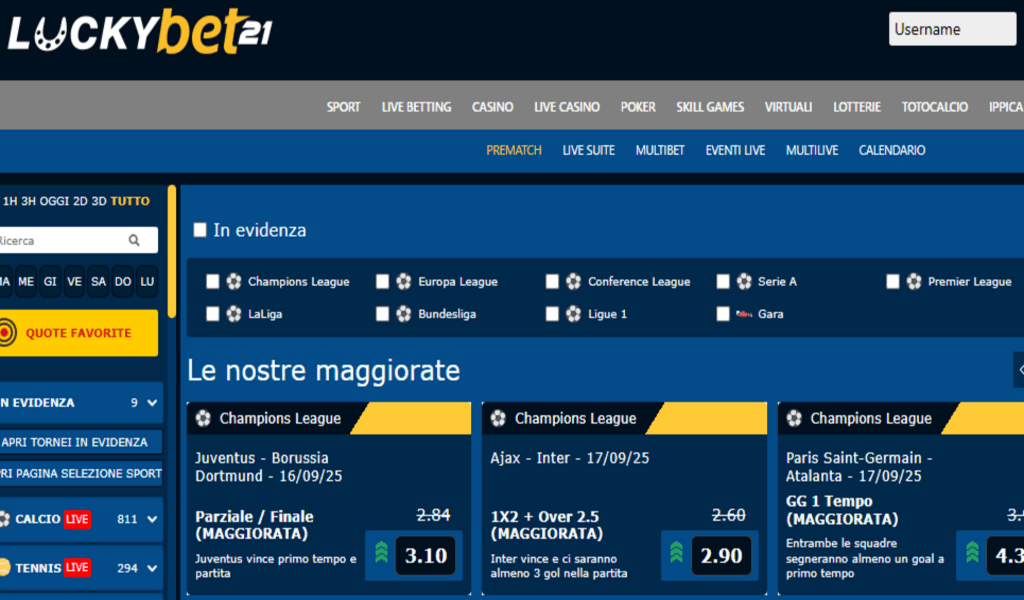
Task: Open the Casino menu
Action: click(x=492, y=107)
